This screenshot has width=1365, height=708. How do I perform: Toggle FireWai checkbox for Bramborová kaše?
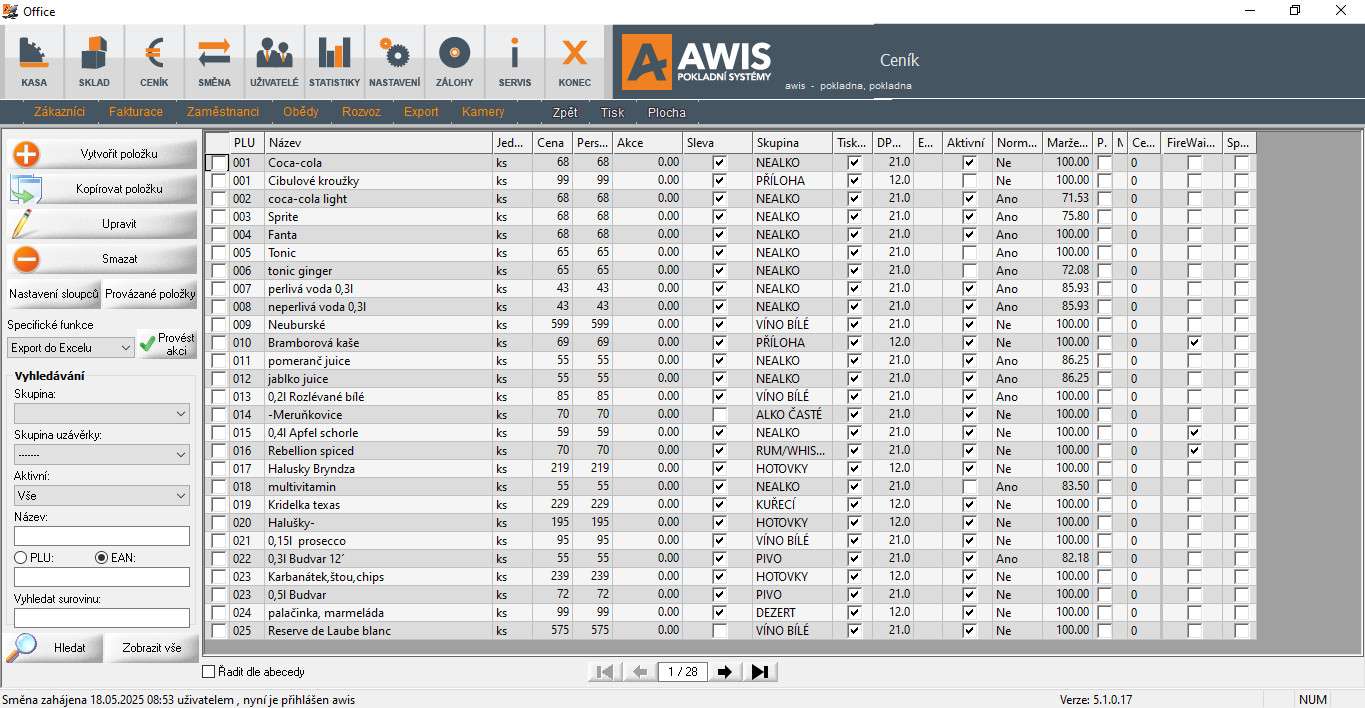point(1195,343)
